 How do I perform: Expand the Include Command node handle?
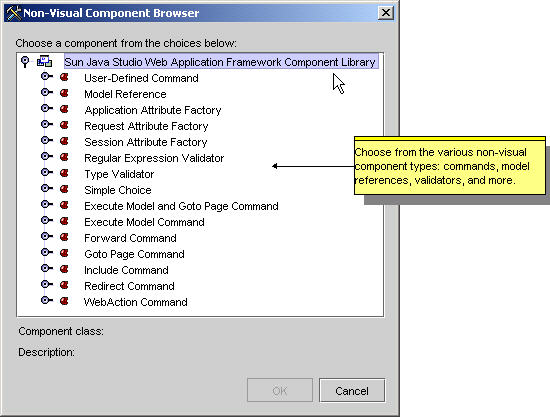point(47,268)
